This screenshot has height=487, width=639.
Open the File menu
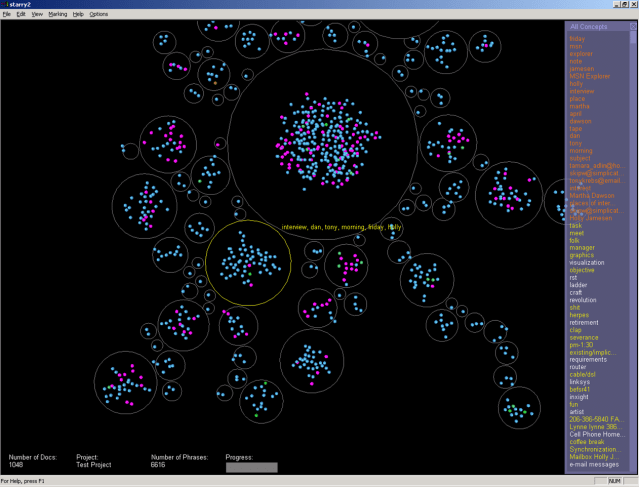pyautogui.click(x=7, y=14)
